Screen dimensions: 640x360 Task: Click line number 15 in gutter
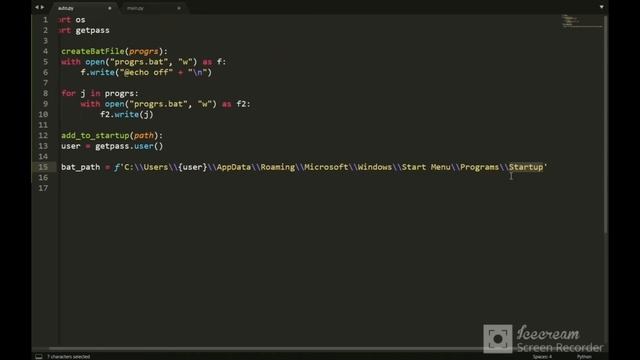[43, 167]
